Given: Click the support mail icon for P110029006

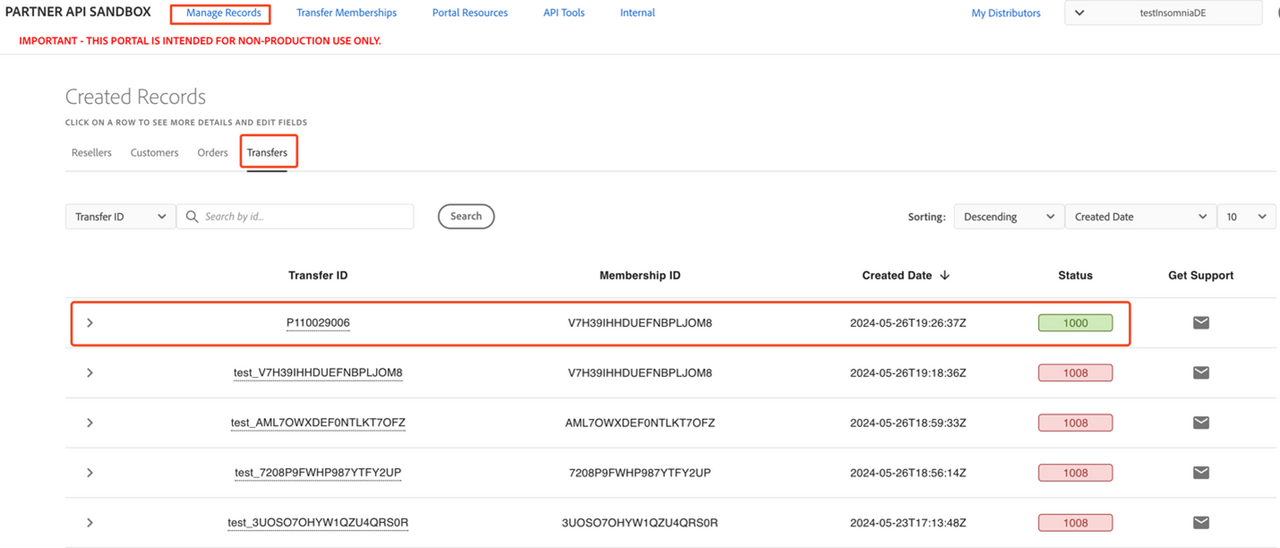Looking at the screenshot, I should 1201,323.
